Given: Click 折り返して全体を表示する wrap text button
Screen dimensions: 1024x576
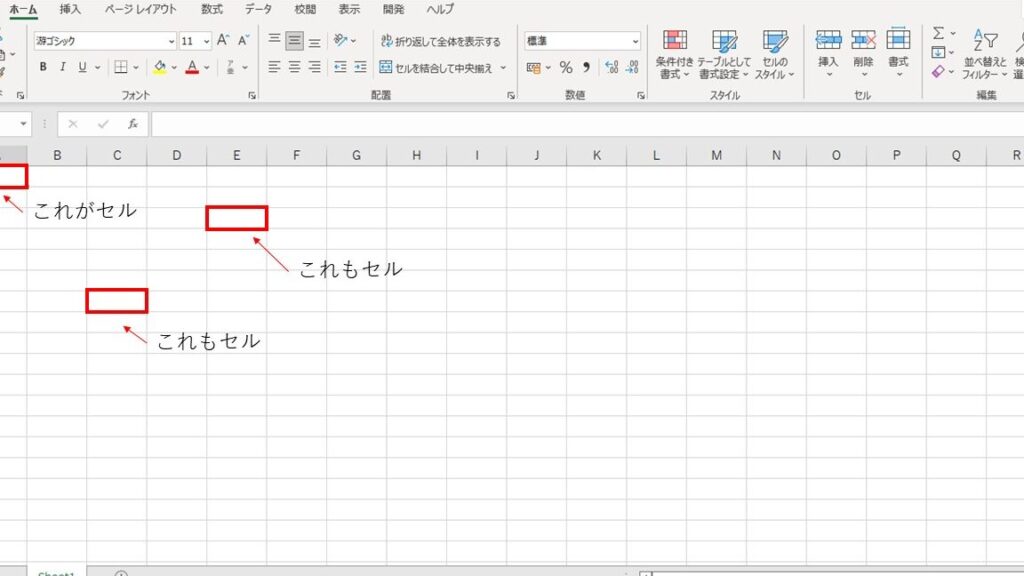Looking at the screenshot, I should click(x=441, y=41).
